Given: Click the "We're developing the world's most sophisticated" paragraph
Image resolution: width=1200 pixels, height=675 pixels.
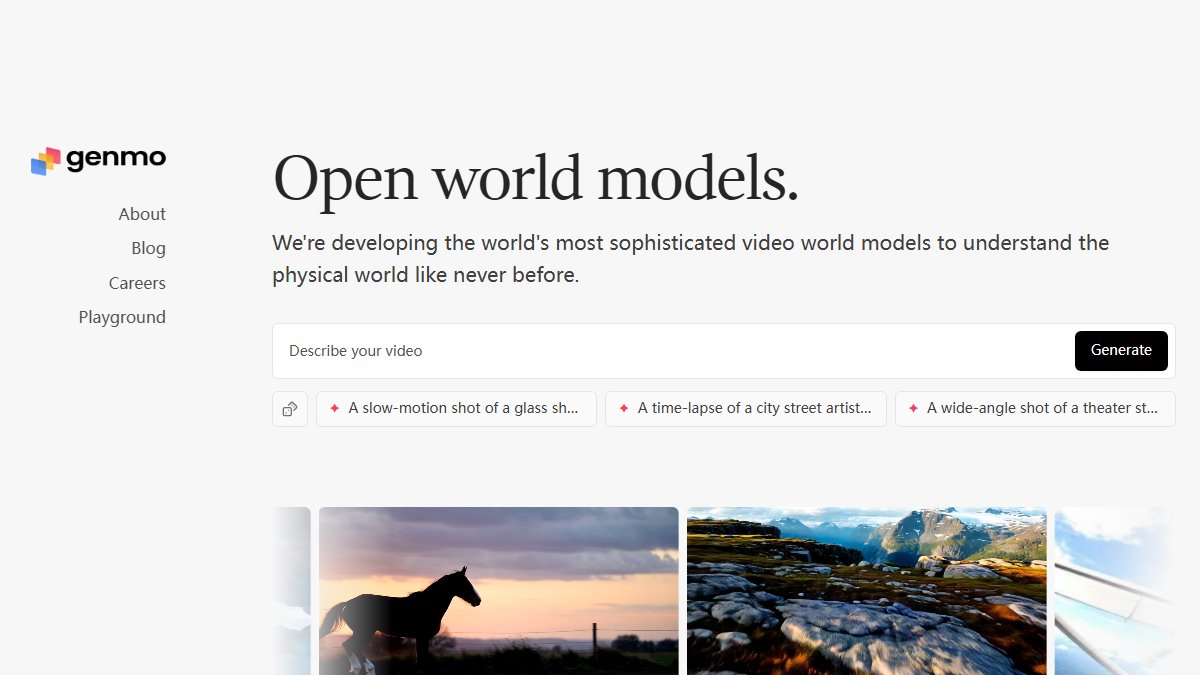Looking at the screenshot, I should 691,259.
